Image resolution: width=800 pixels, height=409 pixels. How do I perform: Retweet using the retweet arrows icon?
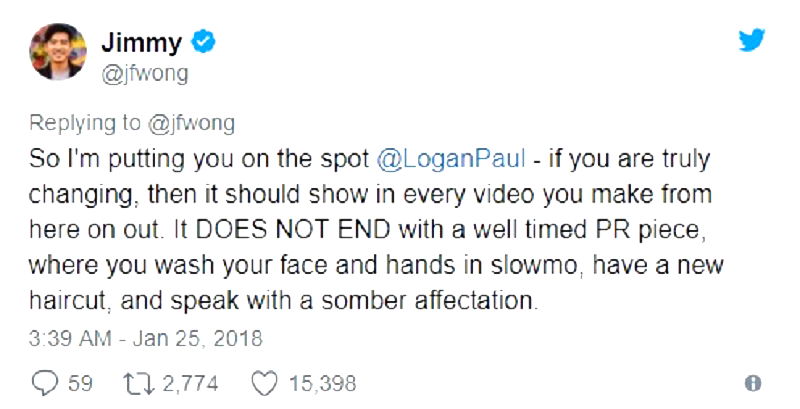[x=132, y=382]
